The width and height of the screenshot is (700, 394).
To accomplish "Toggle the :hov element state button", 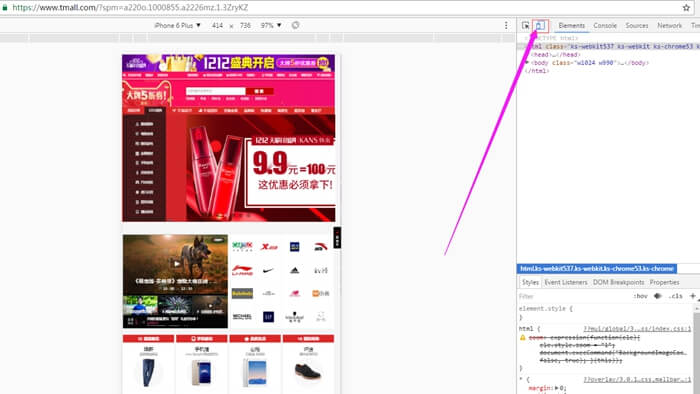I will click(x=640, y=296).
